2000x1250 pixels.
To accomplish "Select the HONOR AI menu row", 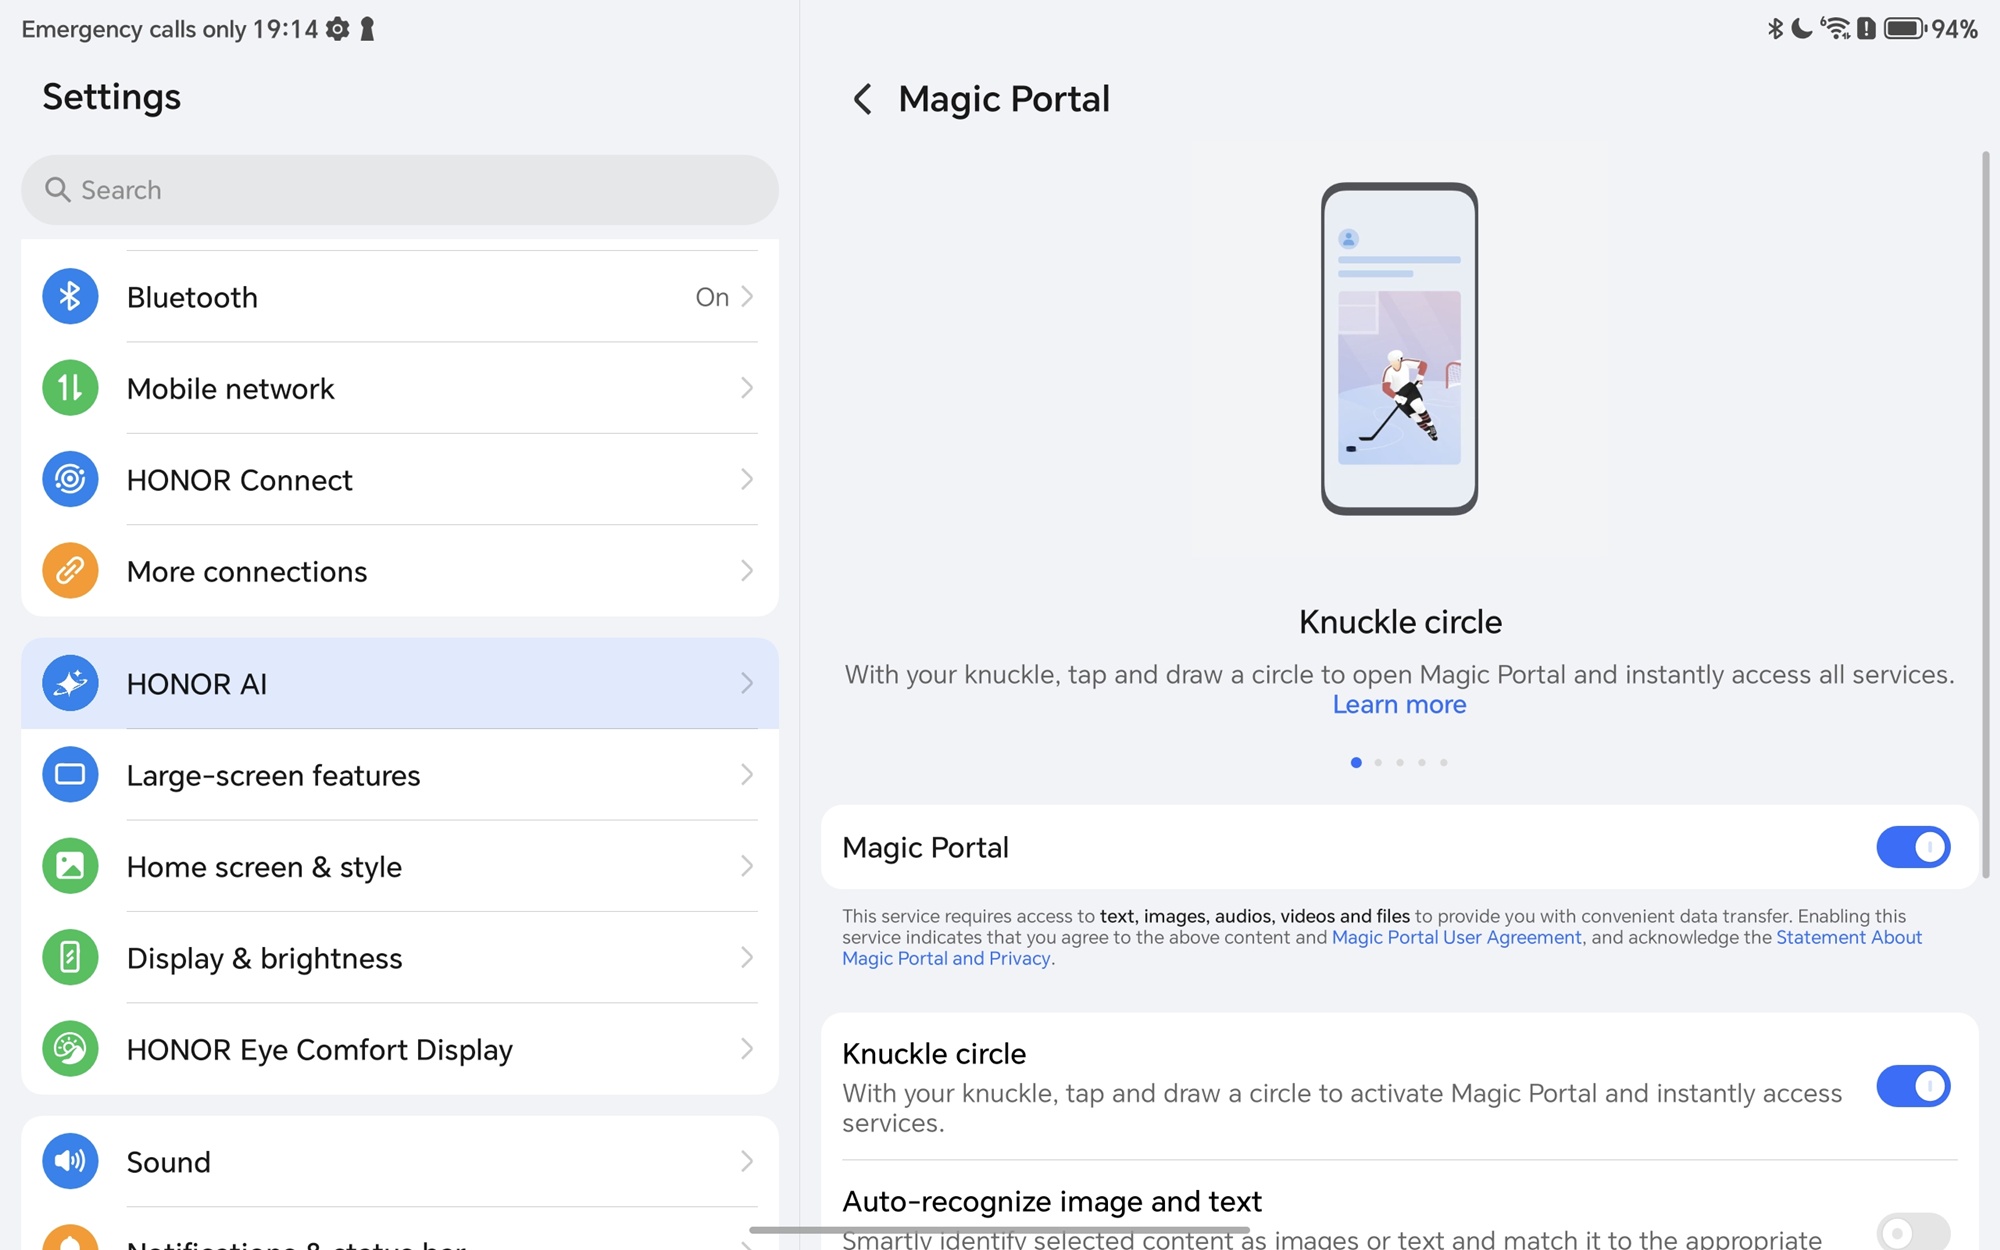I will coord(400,684).
